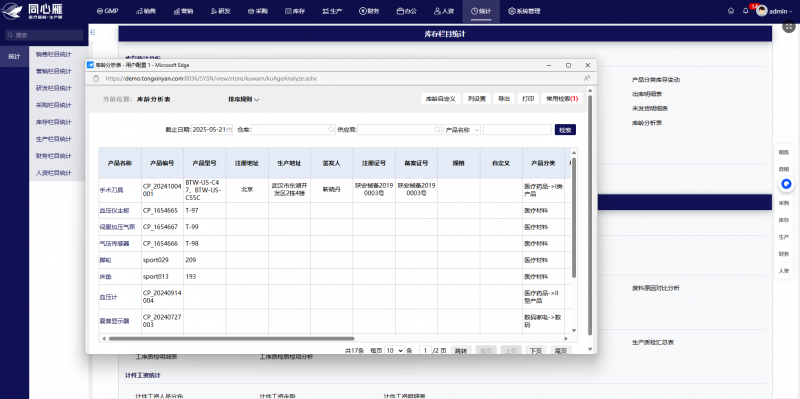Expand the admin user menu
The image size is (800, 399).
tap(775, 11)
